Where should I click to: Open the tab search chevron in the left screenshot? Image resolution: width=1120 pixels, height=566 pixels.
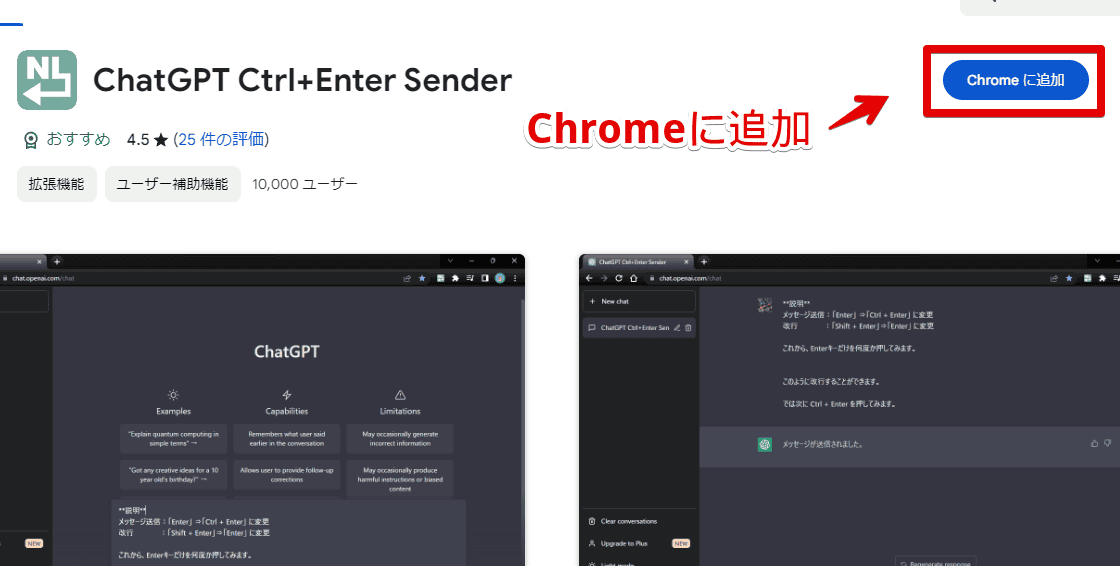(450, 262)
